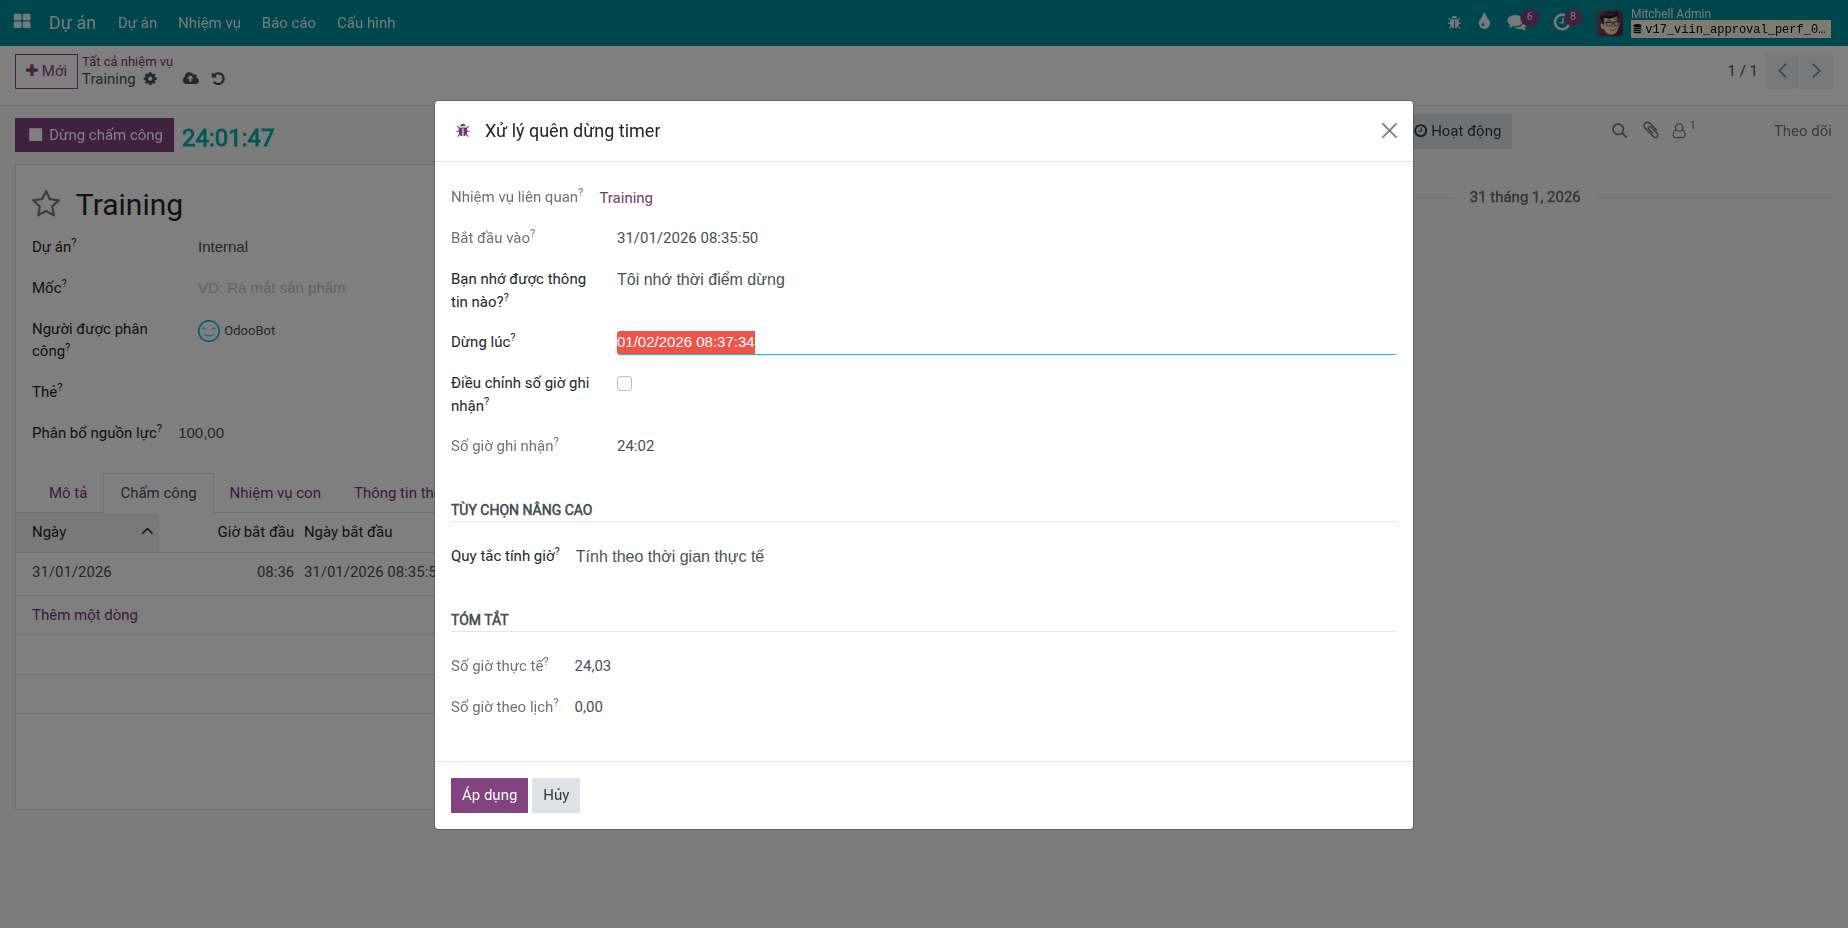This screenshot has width=1848, height=928.
Task: Click the gear icon beside Training breadcrumb
Action: [x=151, y=79]
